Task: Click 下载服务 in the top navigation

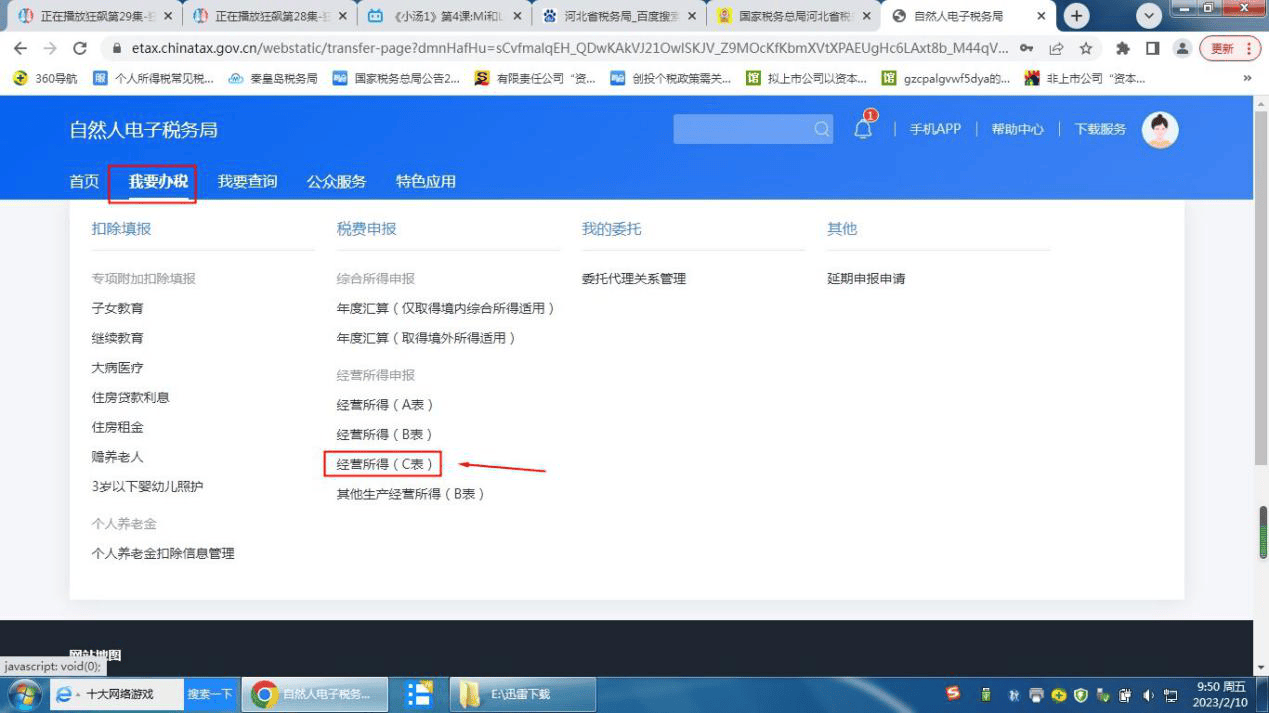Action: coord(1098,129)
